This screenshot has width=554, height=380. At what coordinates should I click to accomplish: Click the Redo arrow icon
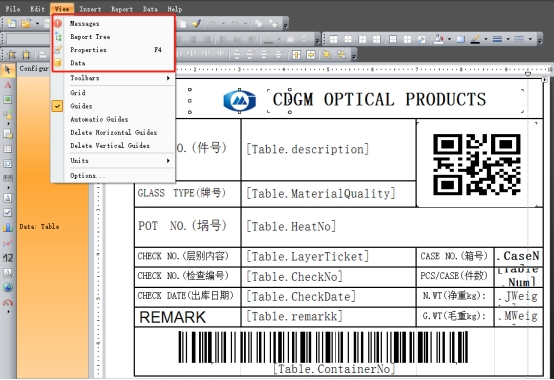click(x=235, y=24)
